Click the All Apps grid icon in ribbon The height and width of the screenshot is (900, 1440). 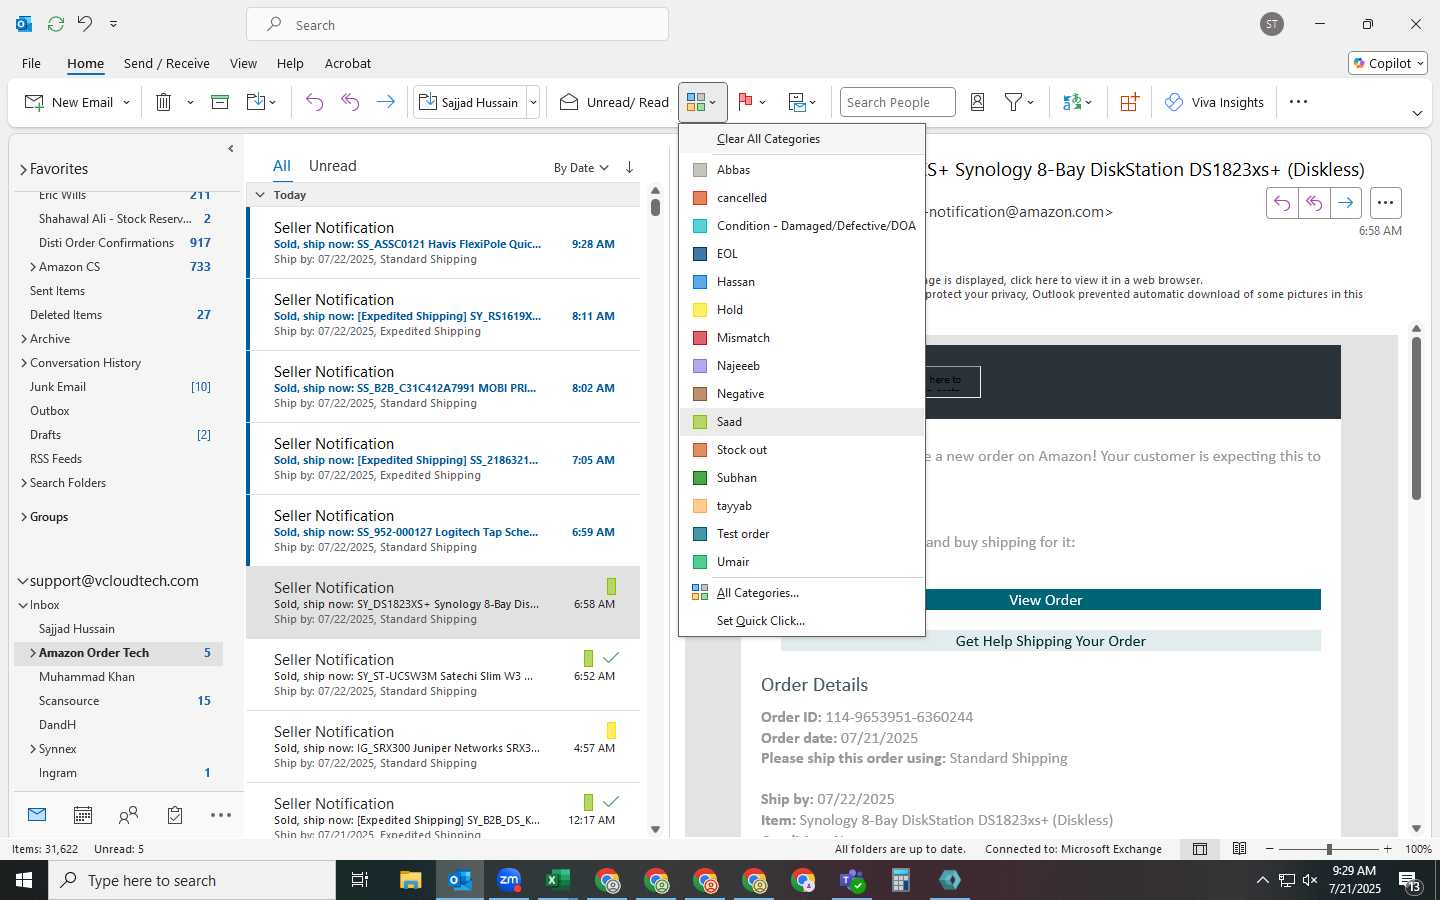pos(1129,102)
